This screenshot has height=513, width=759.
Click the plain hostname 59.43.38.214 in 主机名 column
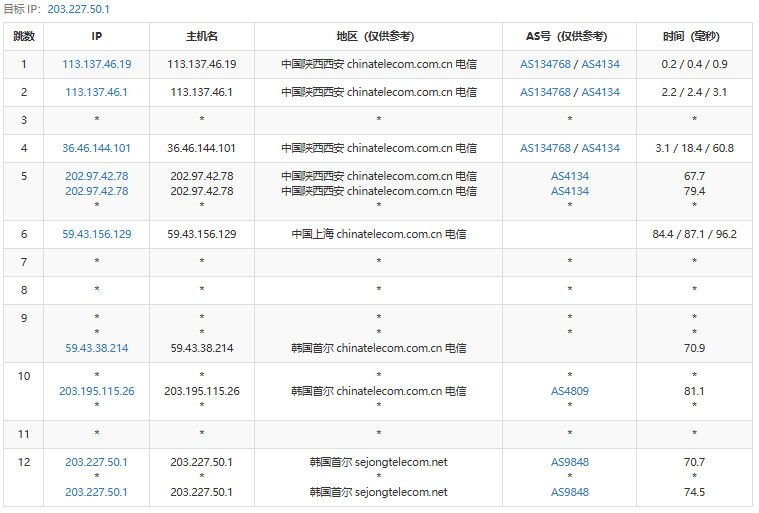tap(202, 348)
